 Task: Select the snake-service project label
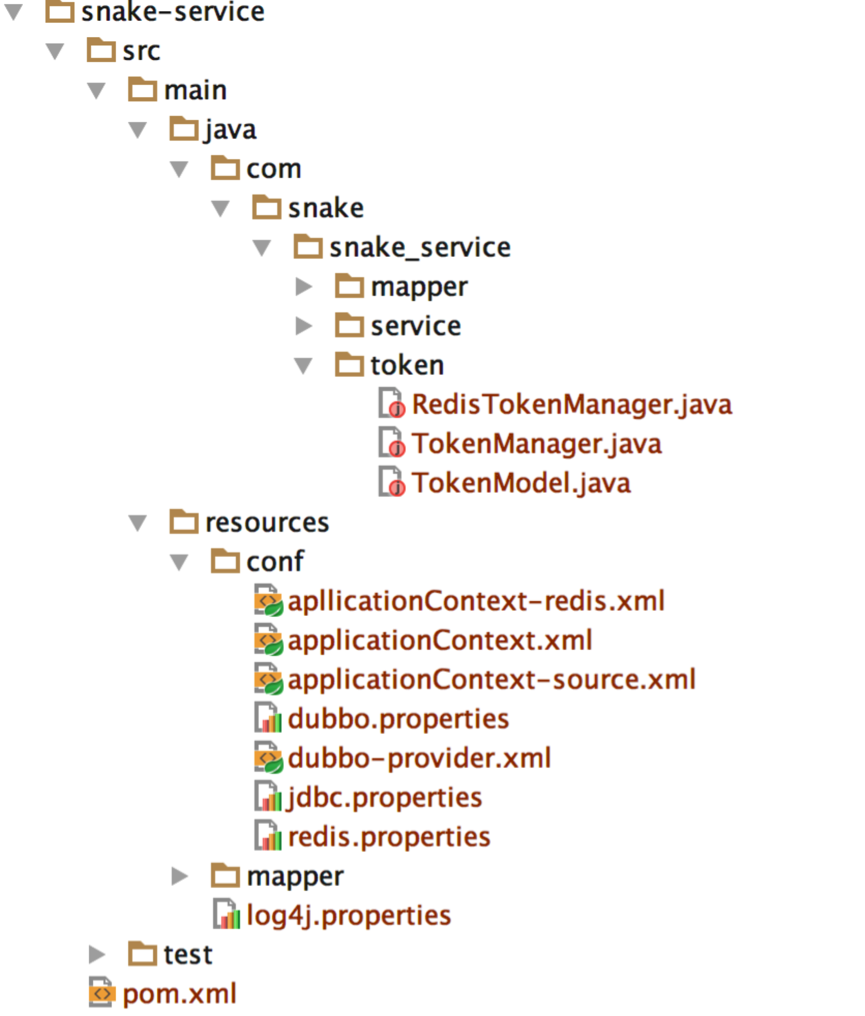point(173,12)
